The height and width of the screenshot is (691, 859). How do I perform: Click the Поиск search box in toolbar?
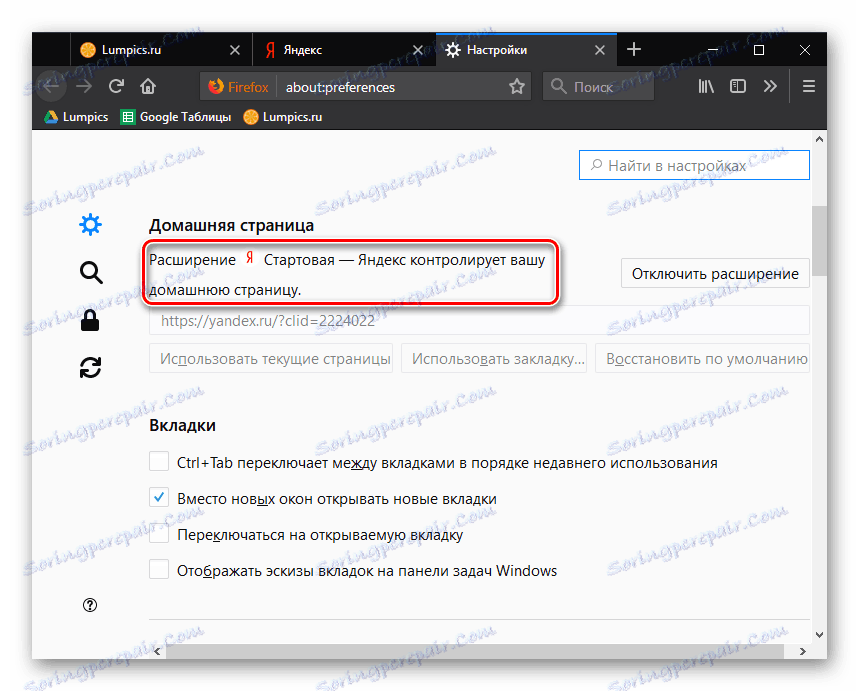click(598, 87)
